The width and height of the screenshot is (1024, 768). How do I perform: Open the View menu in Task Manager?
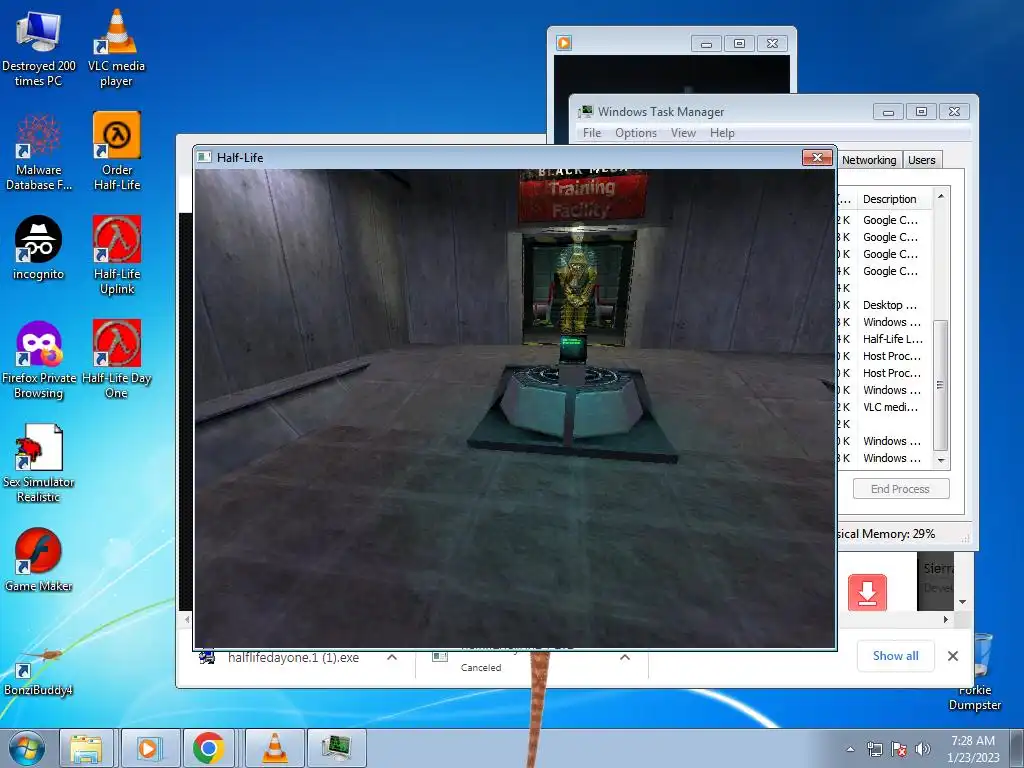coord(683,133)
